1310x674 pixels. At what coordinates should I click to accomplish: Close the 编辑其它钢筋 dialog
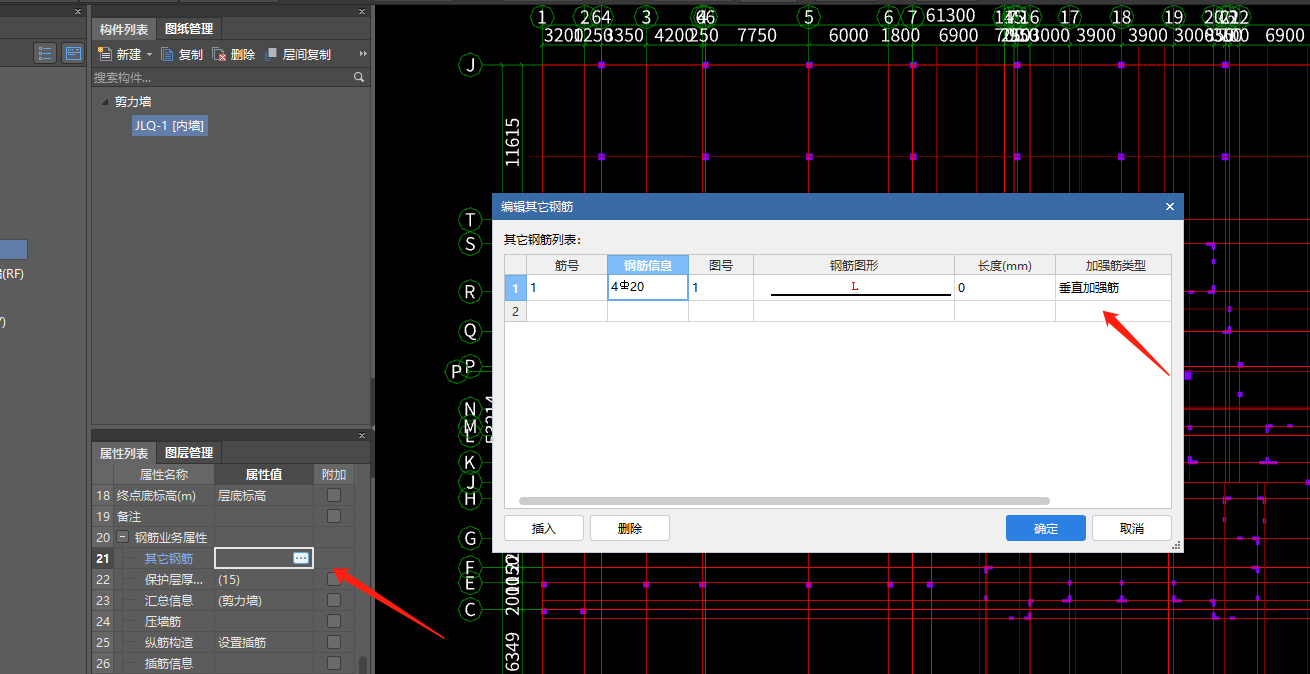coord(1170,206)
